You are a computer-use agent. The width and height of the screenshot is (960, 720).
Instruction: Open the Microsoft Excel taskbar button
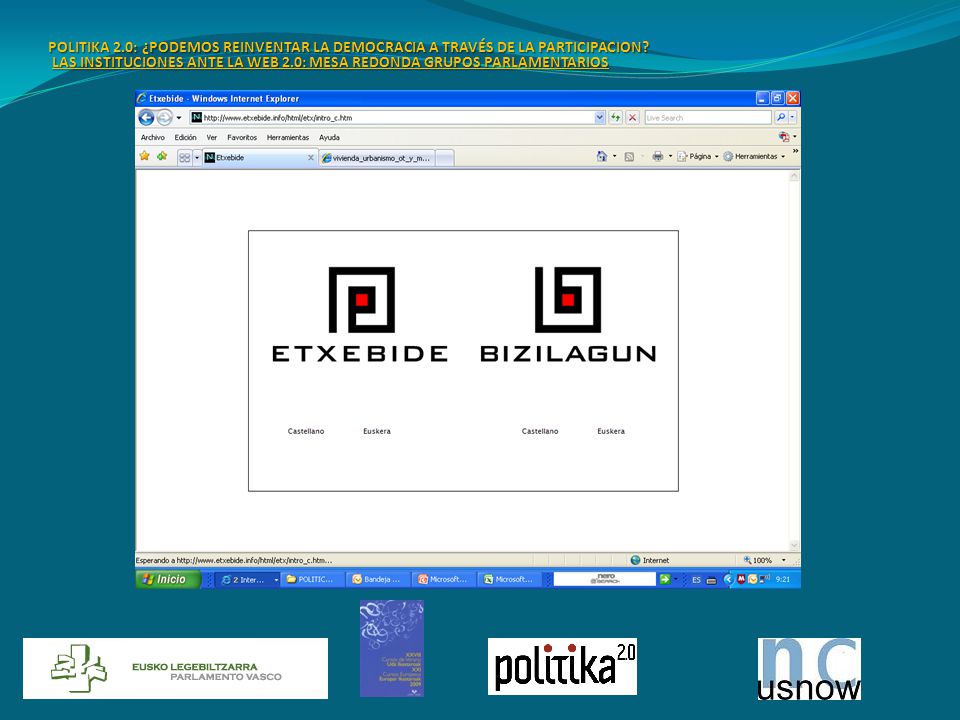point(510,579)
